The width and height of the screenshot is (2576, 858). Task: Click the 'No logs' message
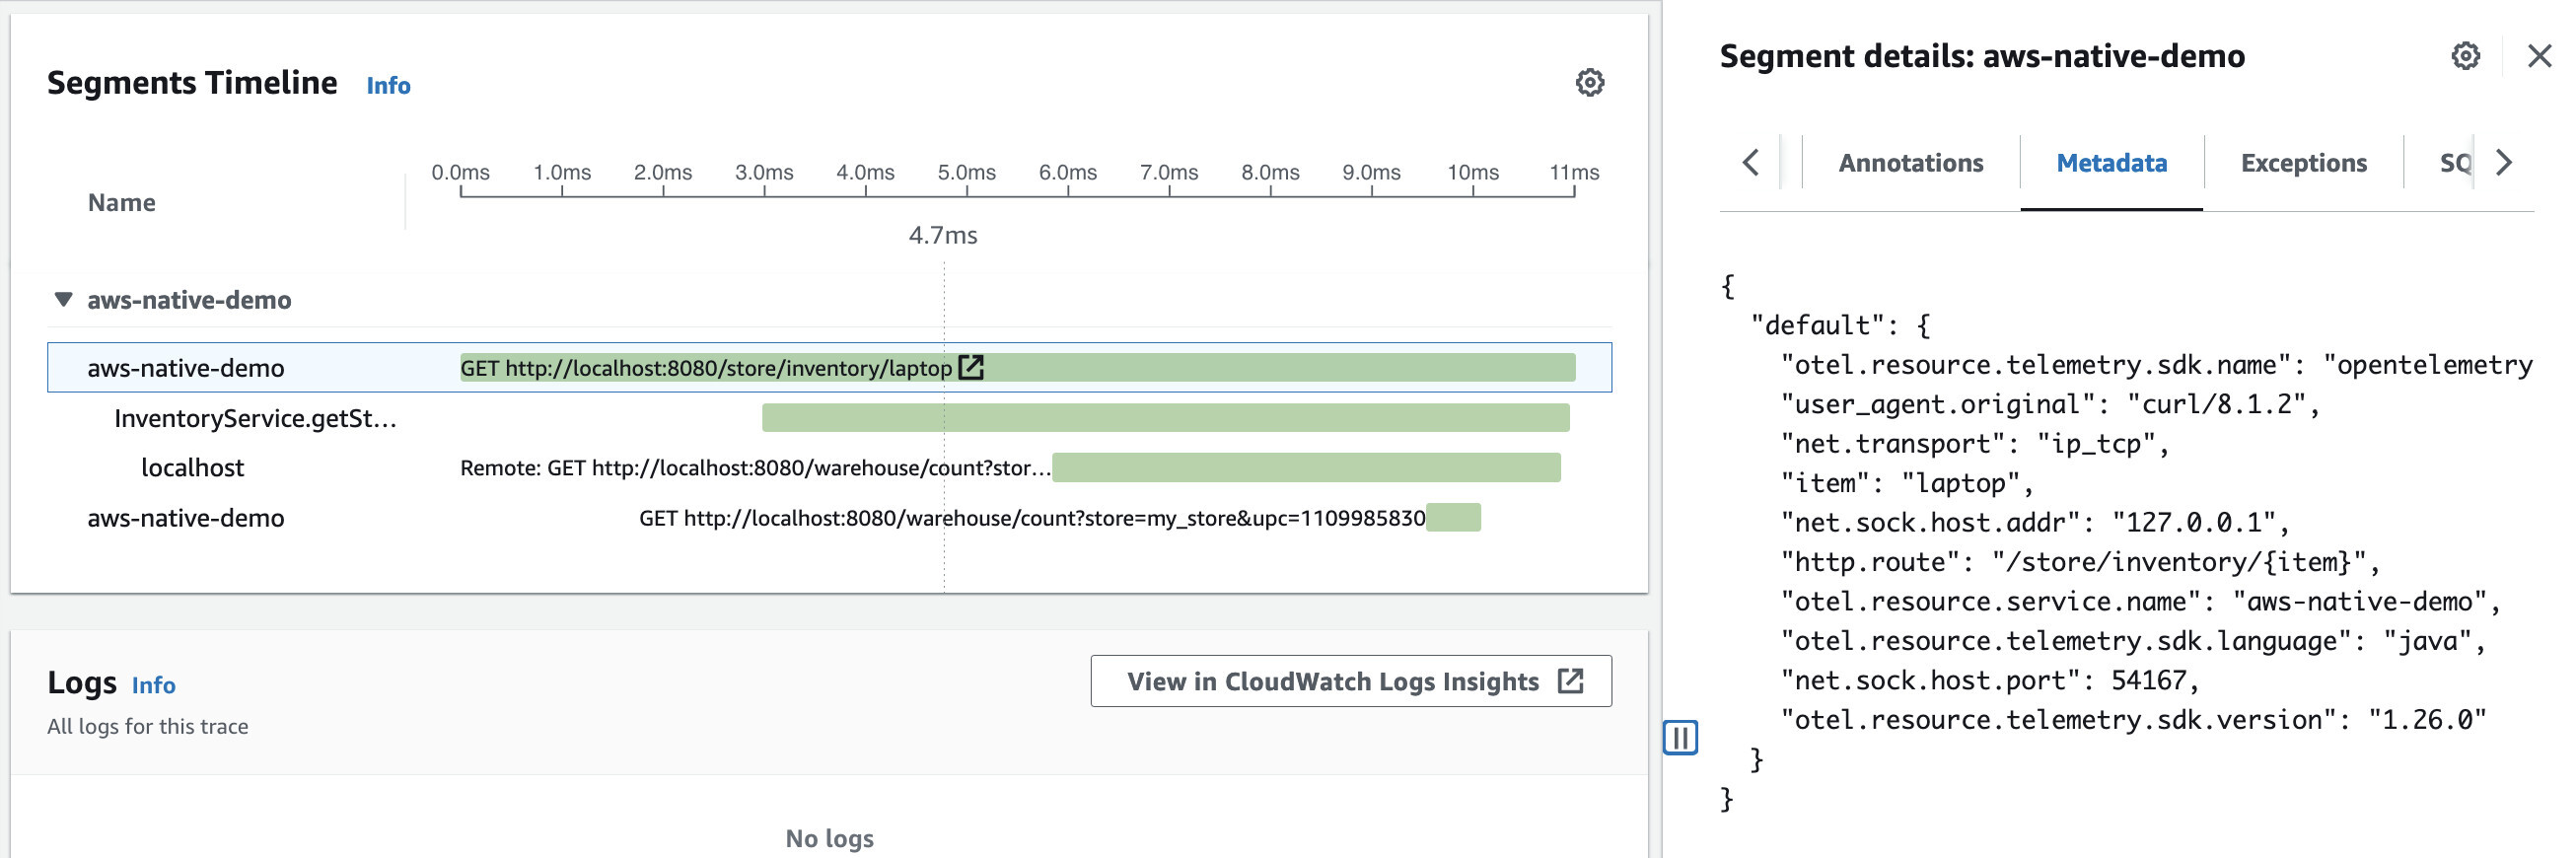point(829,838)
